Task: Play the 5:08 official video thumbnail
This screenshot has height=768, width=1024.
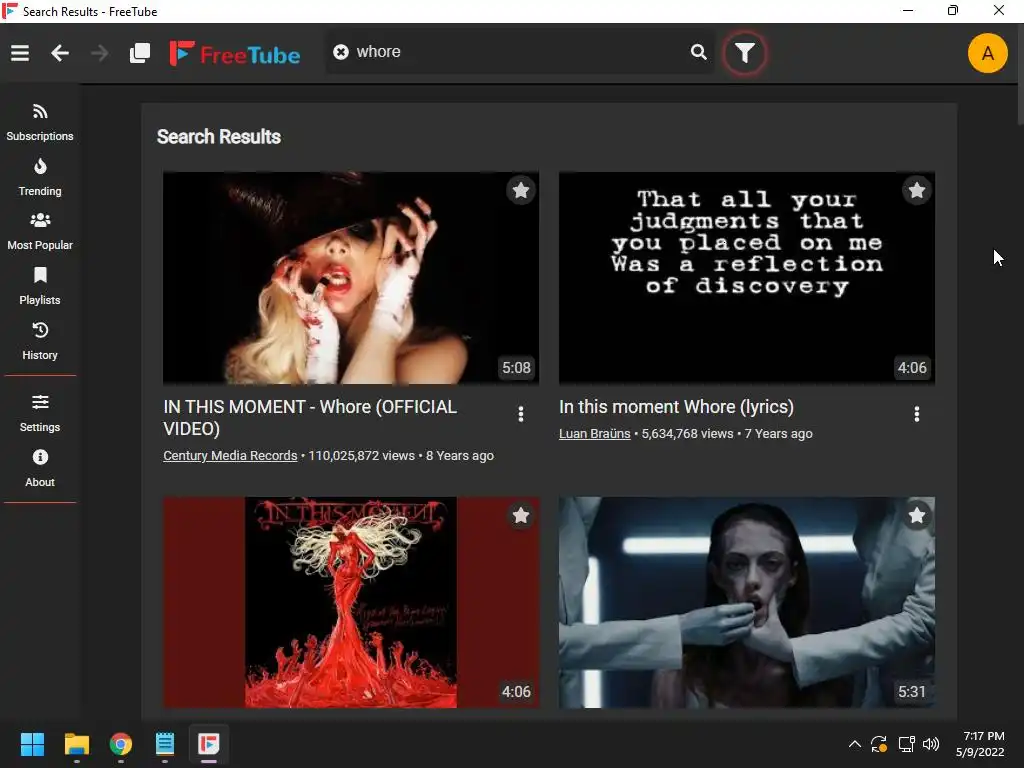Action: coord(351,278)
